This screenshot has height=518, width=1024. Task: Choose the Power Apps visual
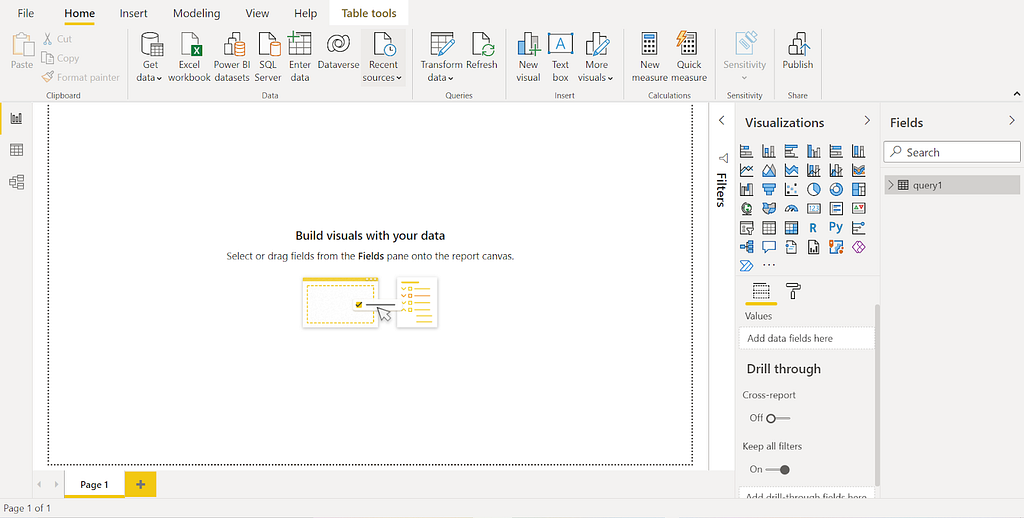pos(859,247)
